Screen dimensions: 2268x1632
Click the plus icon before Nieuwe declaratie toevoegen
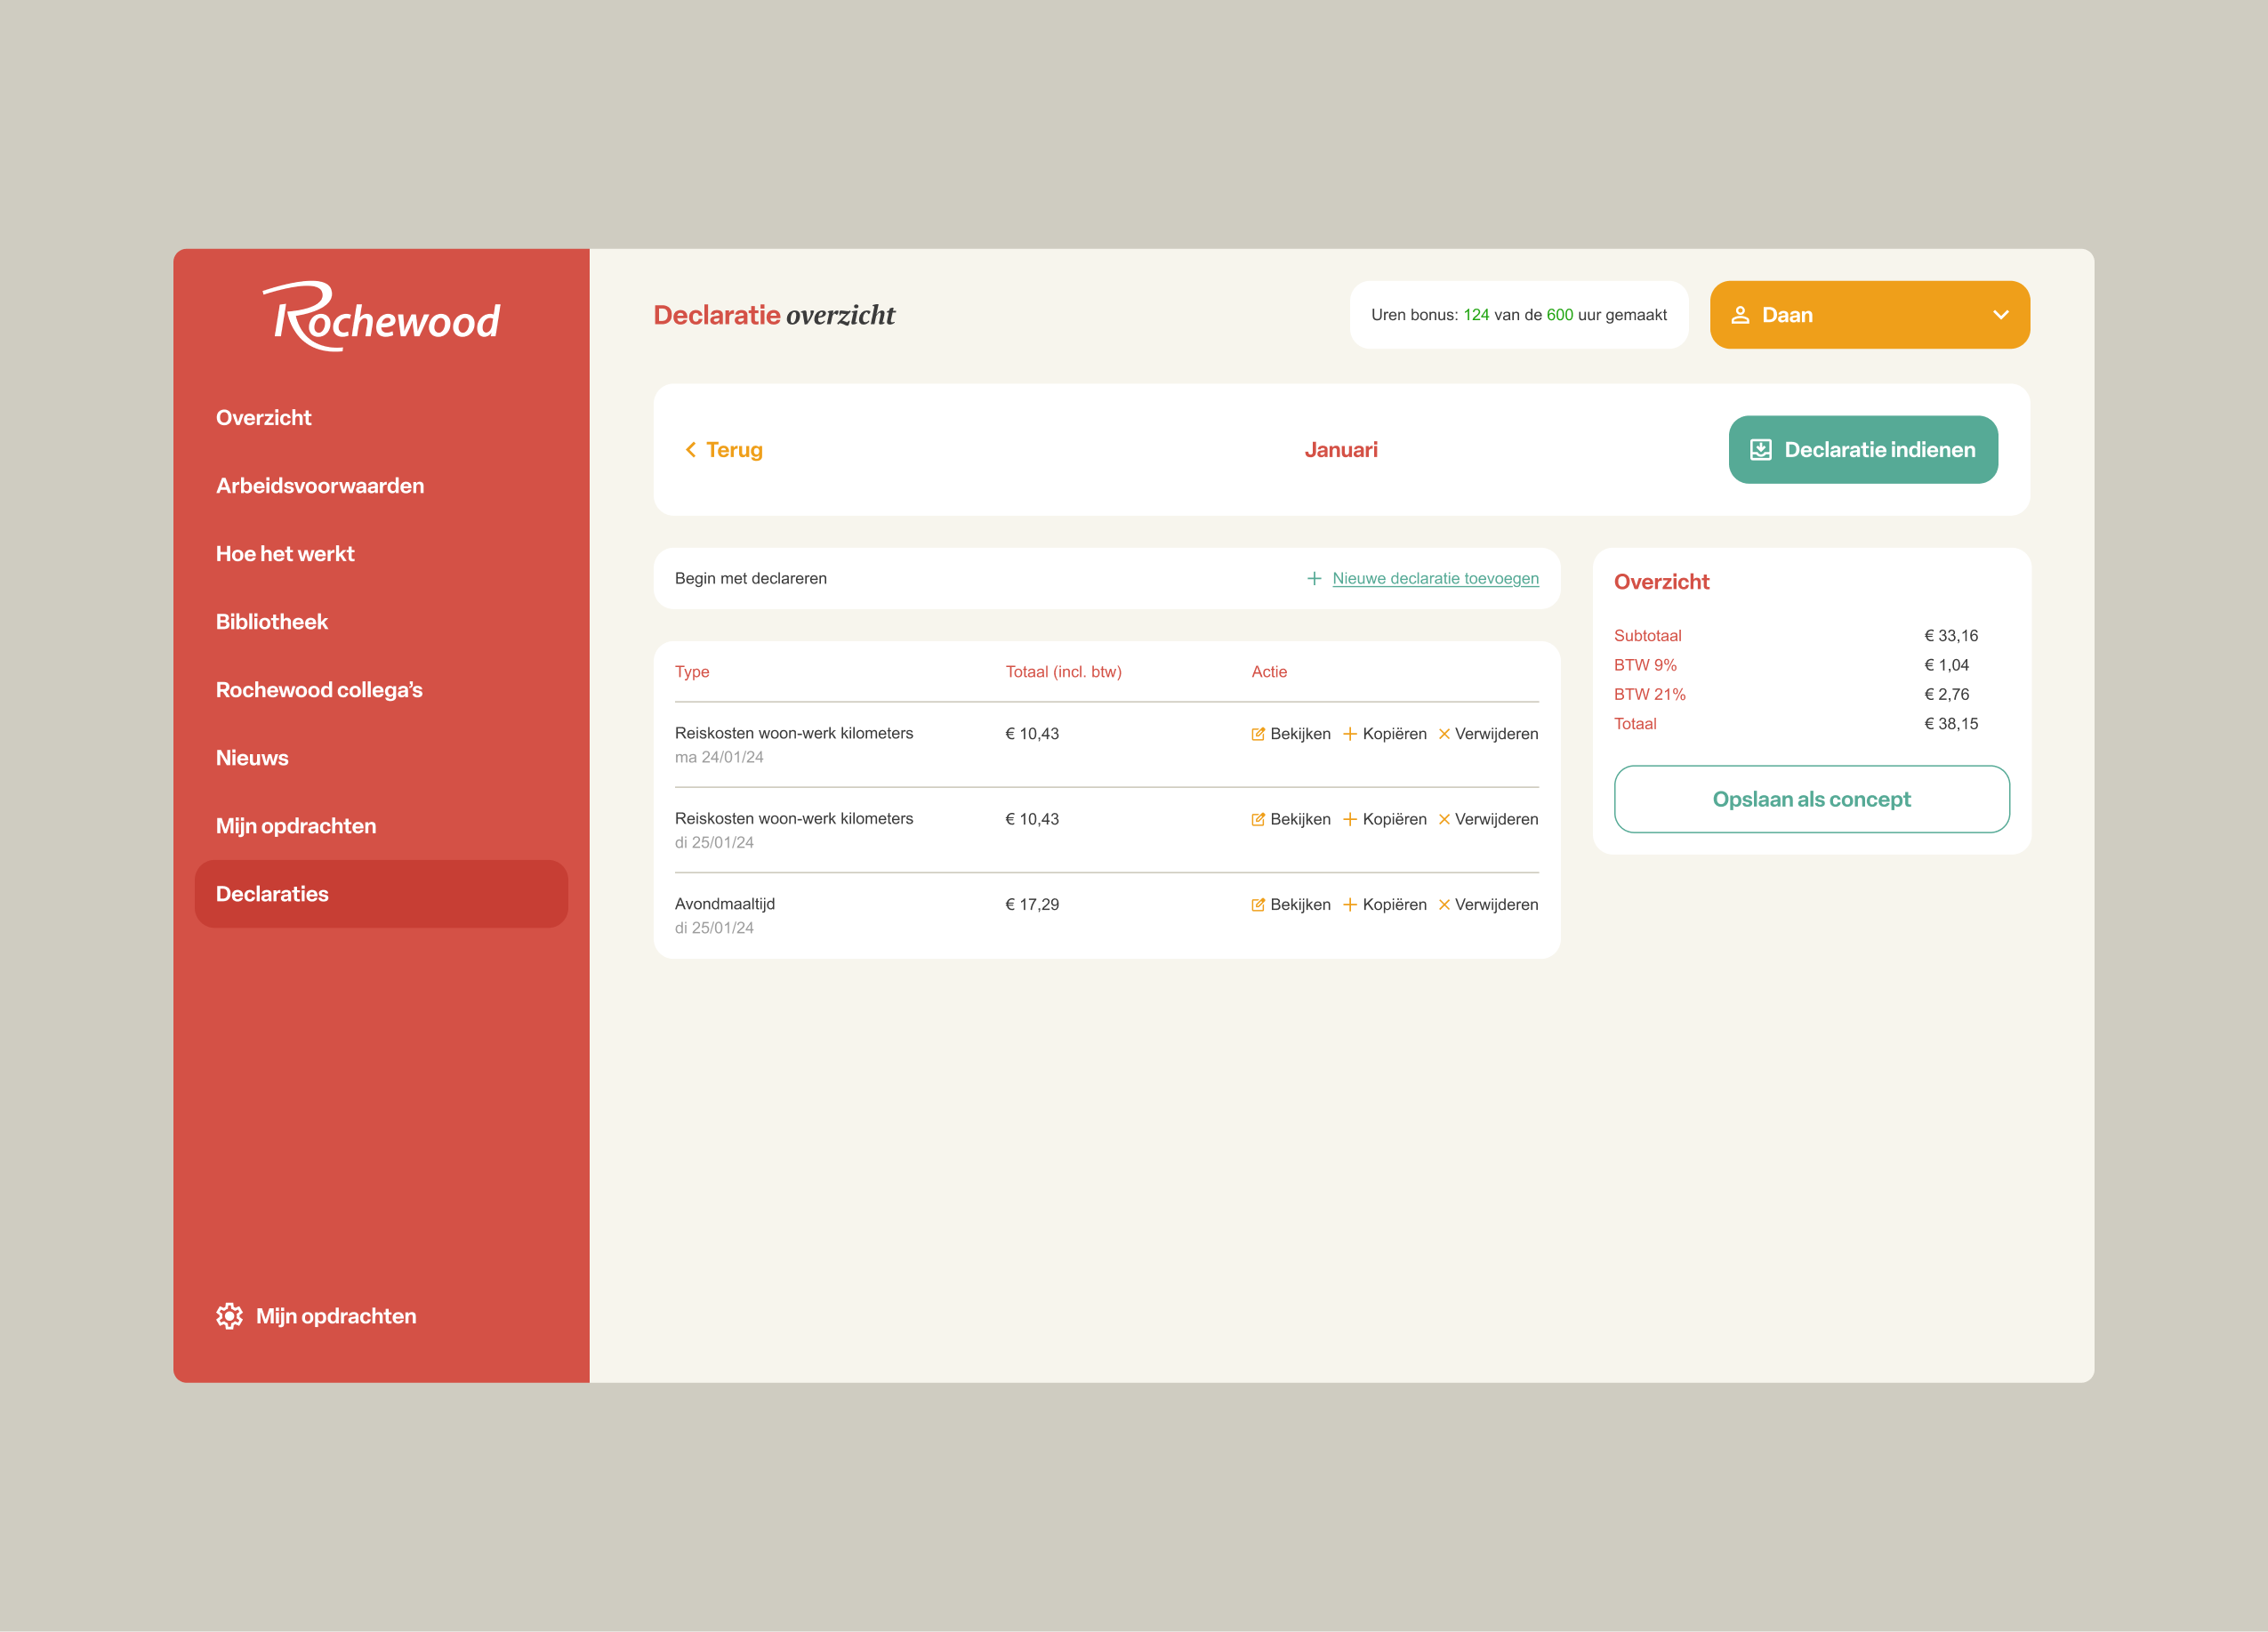pyautogui.click(x=1314, y=578)
